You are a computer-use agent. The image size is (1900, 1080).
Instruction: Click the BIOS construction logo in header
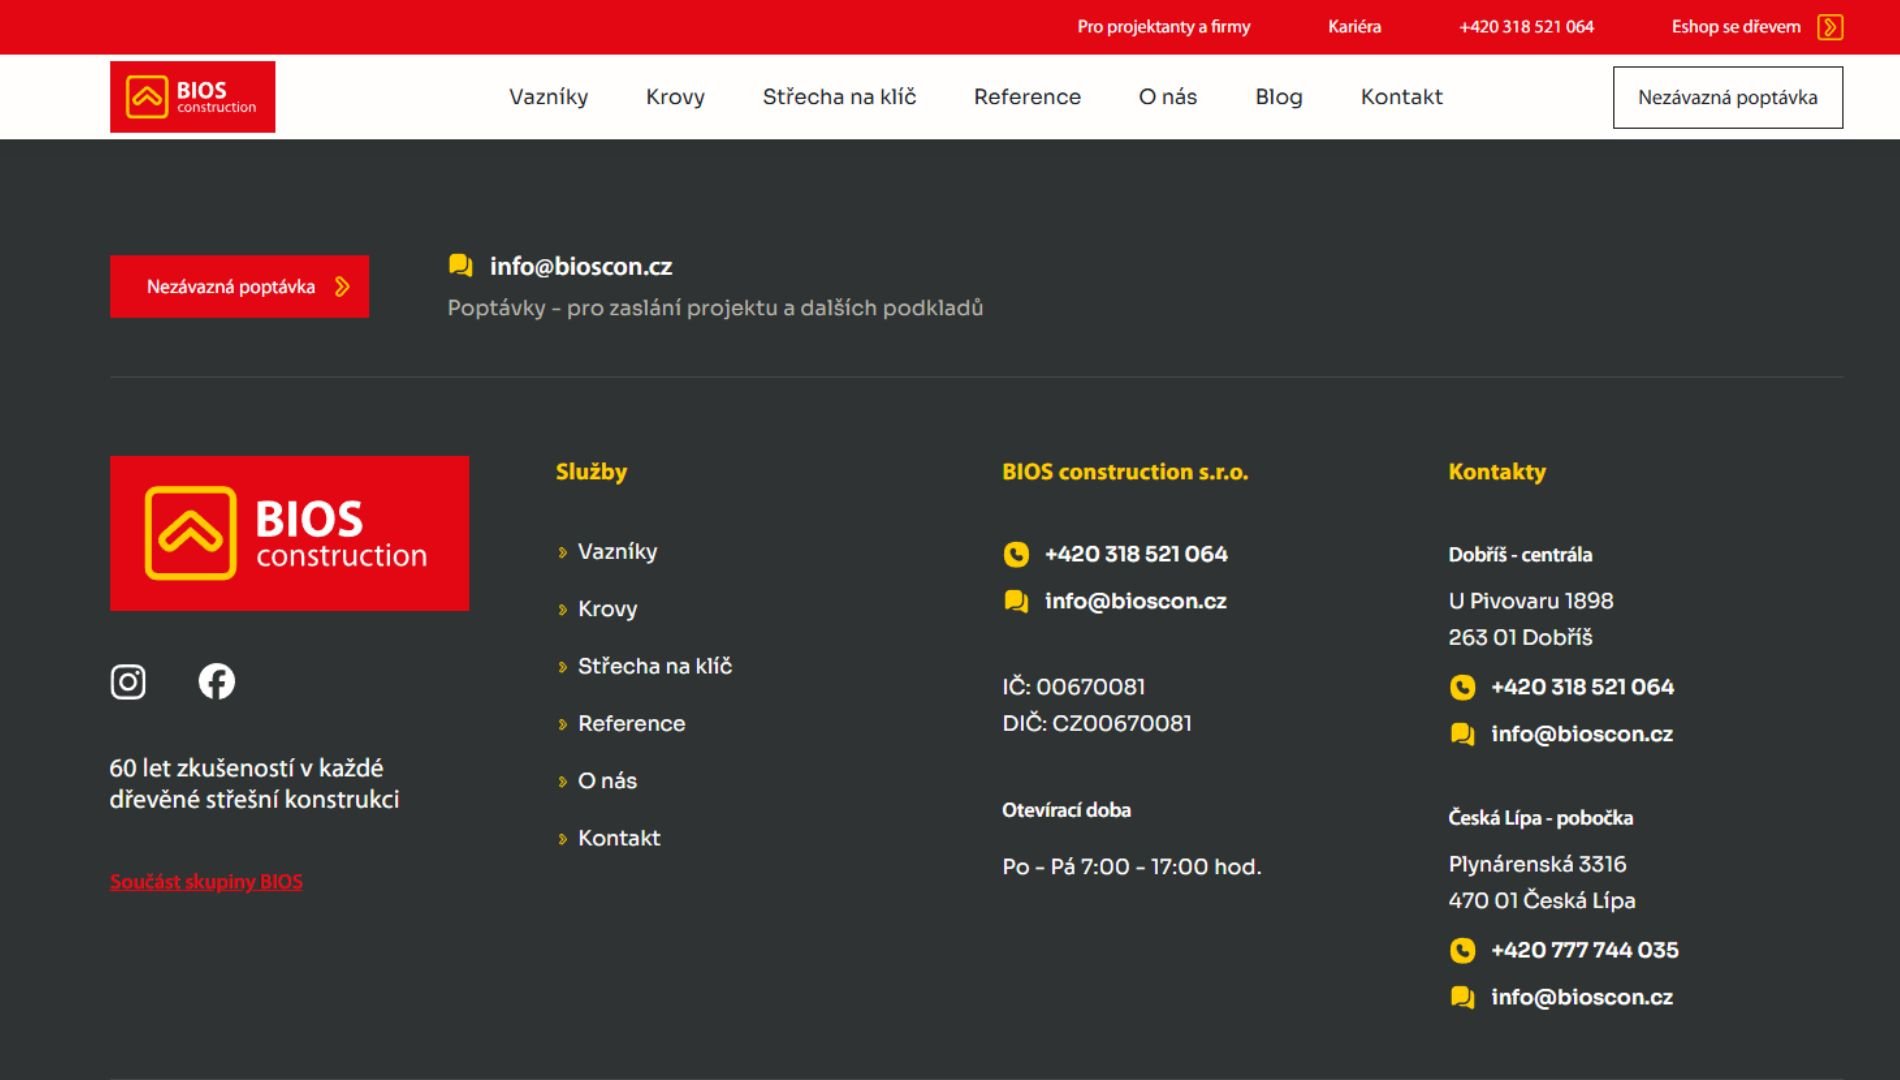tap(192, 97)
